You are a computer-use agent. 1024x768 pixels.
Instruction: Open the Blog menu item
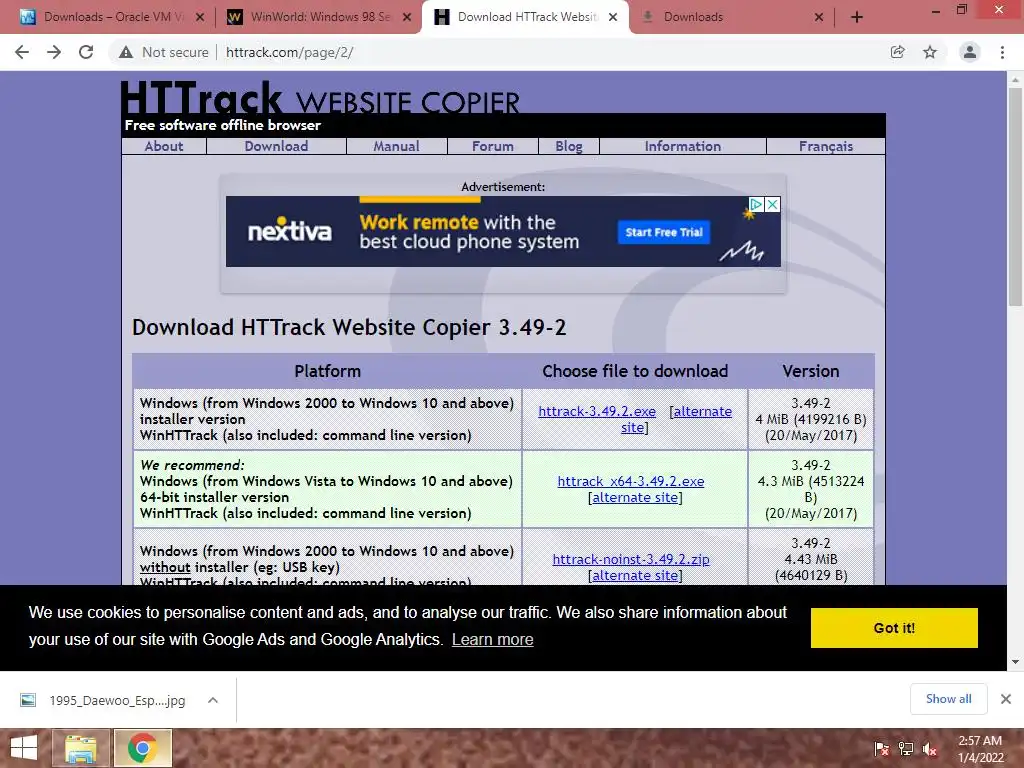569,146
